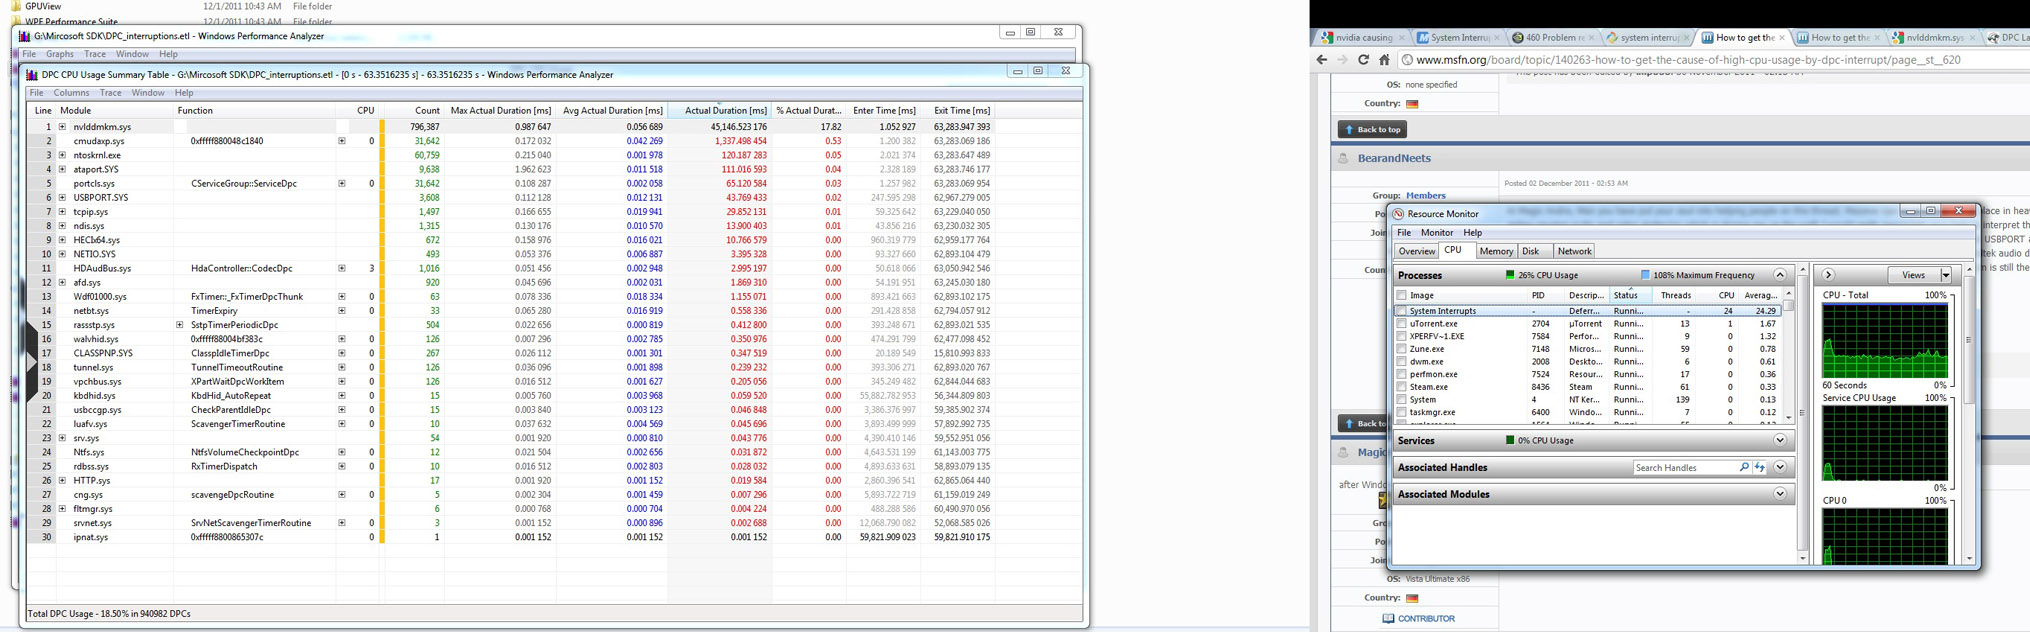Click the search magnifier in Associated Handles
Screen dimensions: 2030x632
tap(1744, 468)
